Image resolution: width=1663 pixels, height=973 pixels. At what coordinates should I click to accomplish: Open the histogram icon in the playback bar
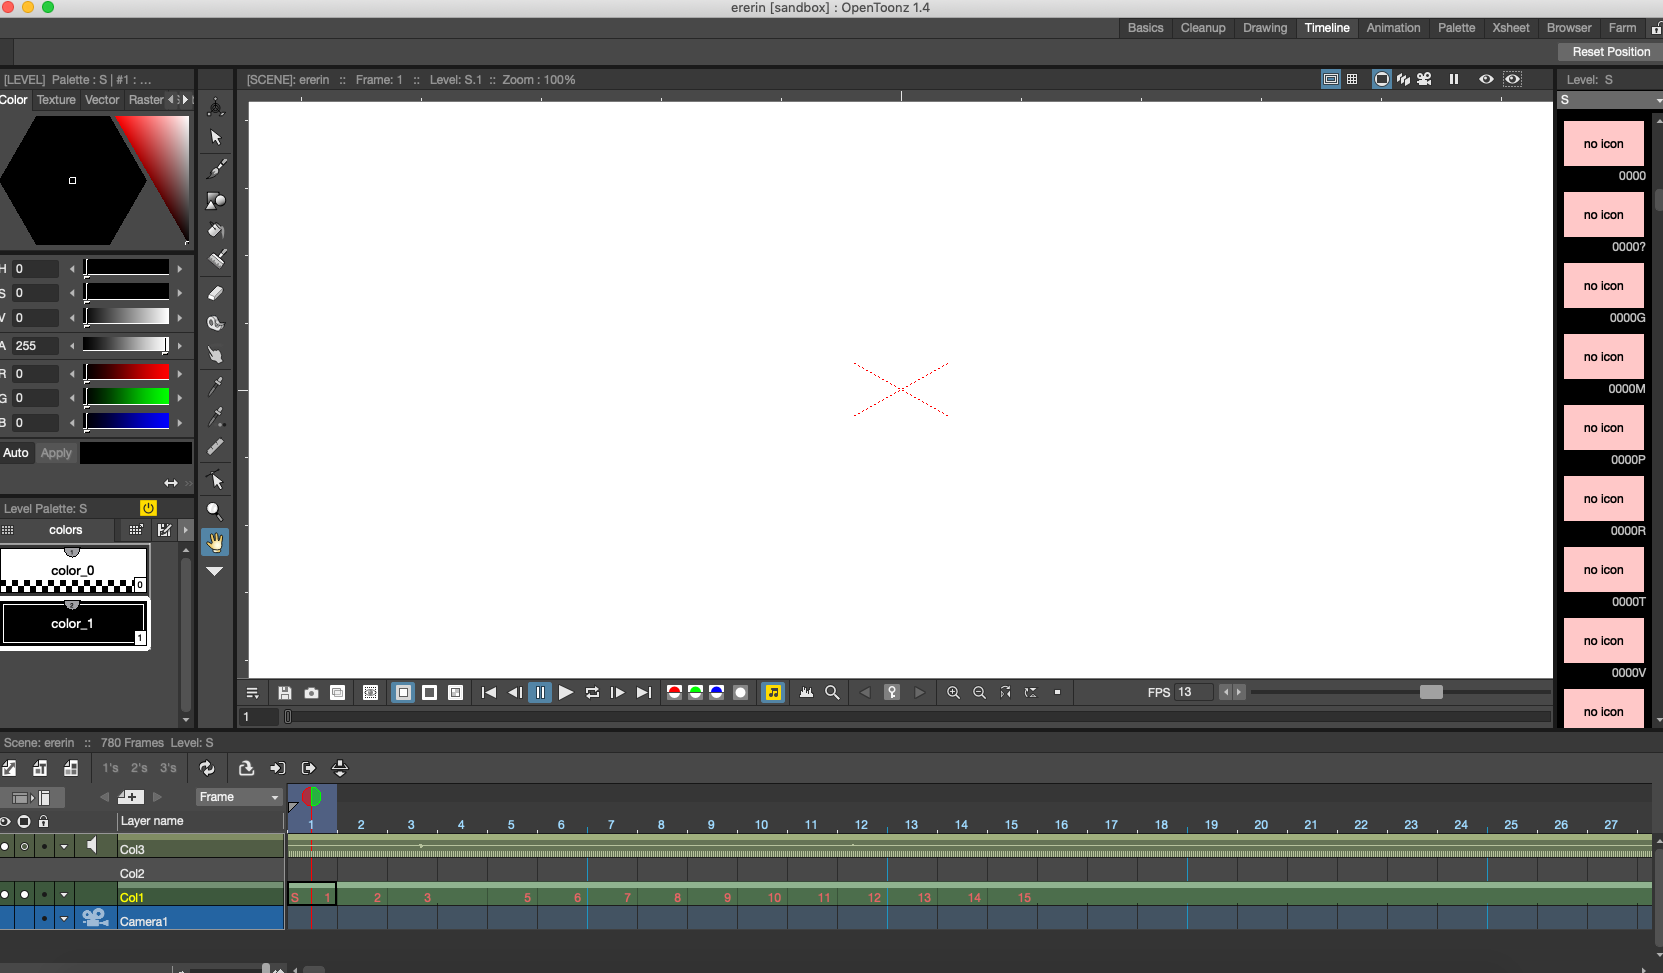pos(807,692)
